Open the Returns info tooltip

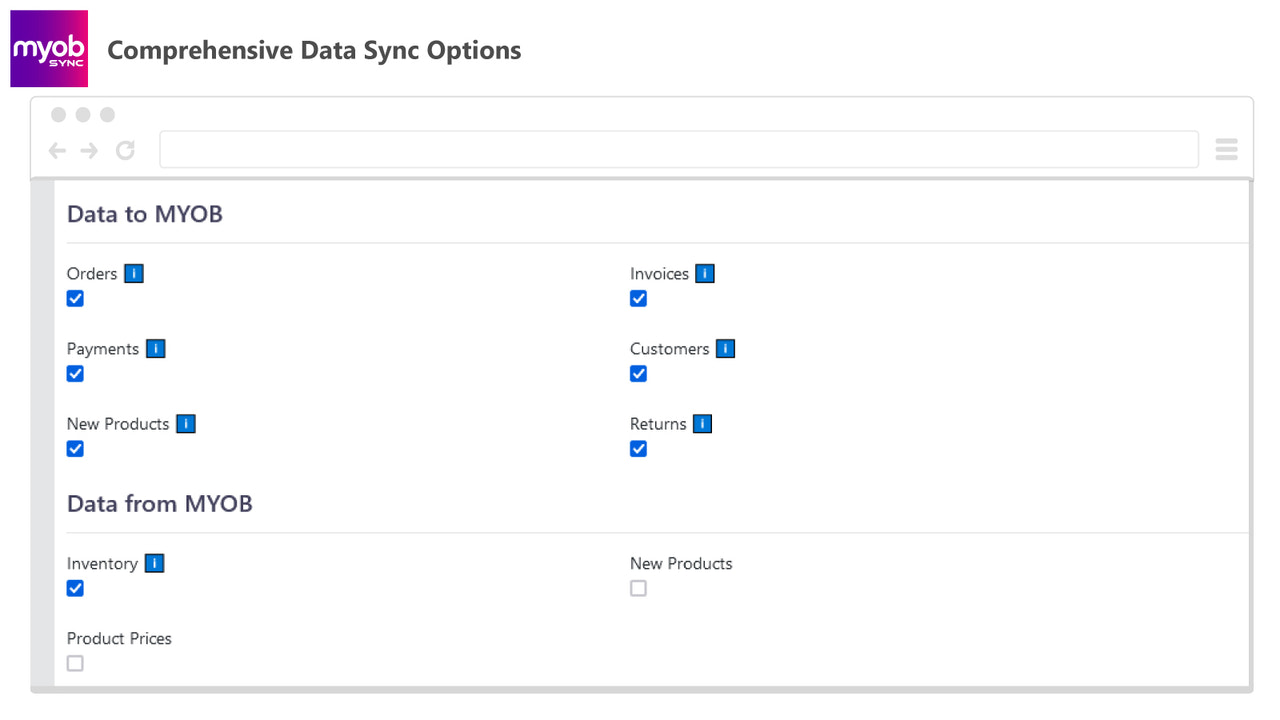pos(701,423)
